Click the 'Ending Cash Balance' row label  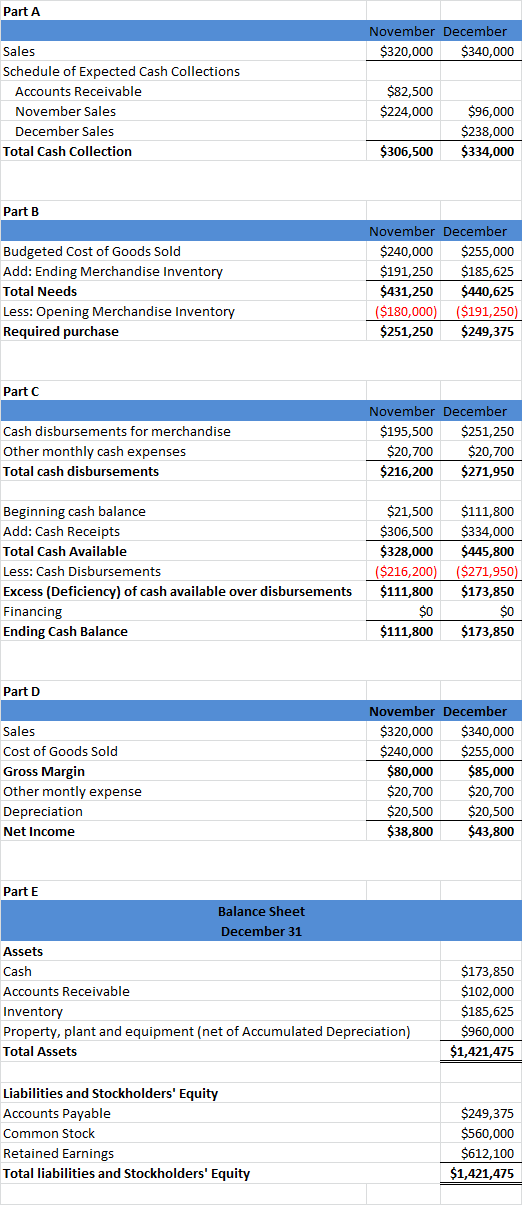(66, 631)
